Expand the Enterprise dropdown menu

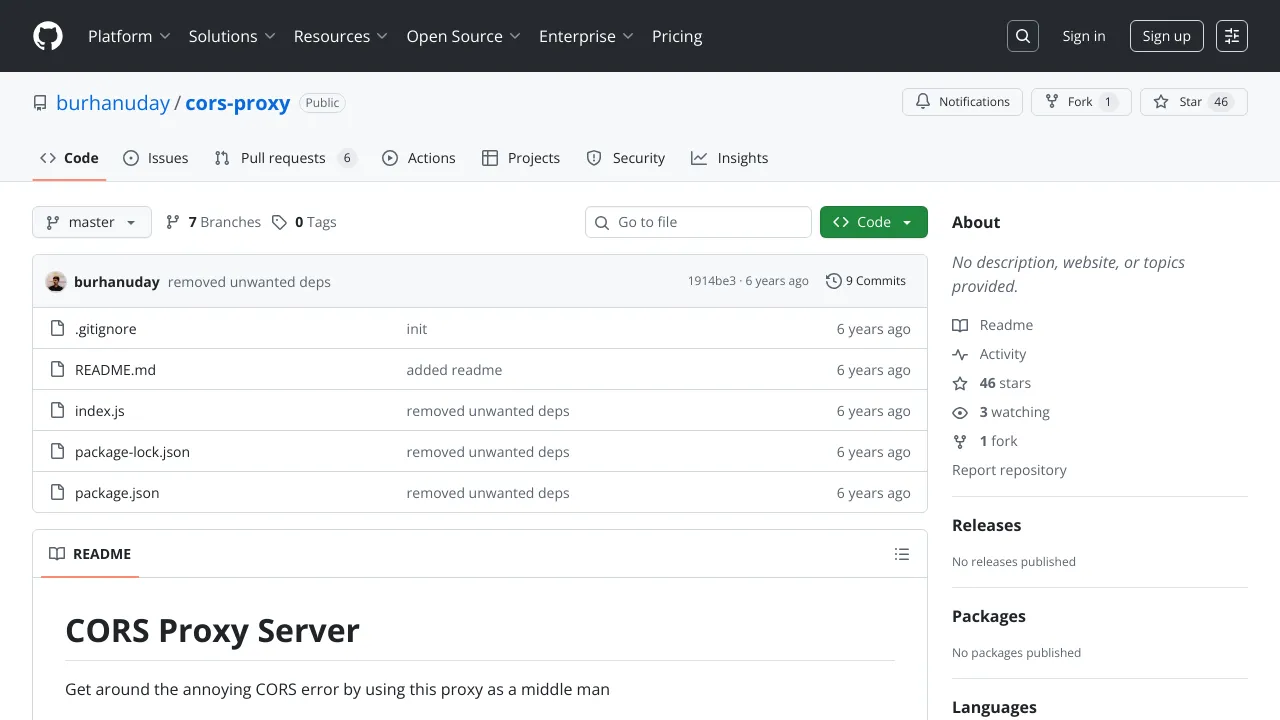pos(587,36)
